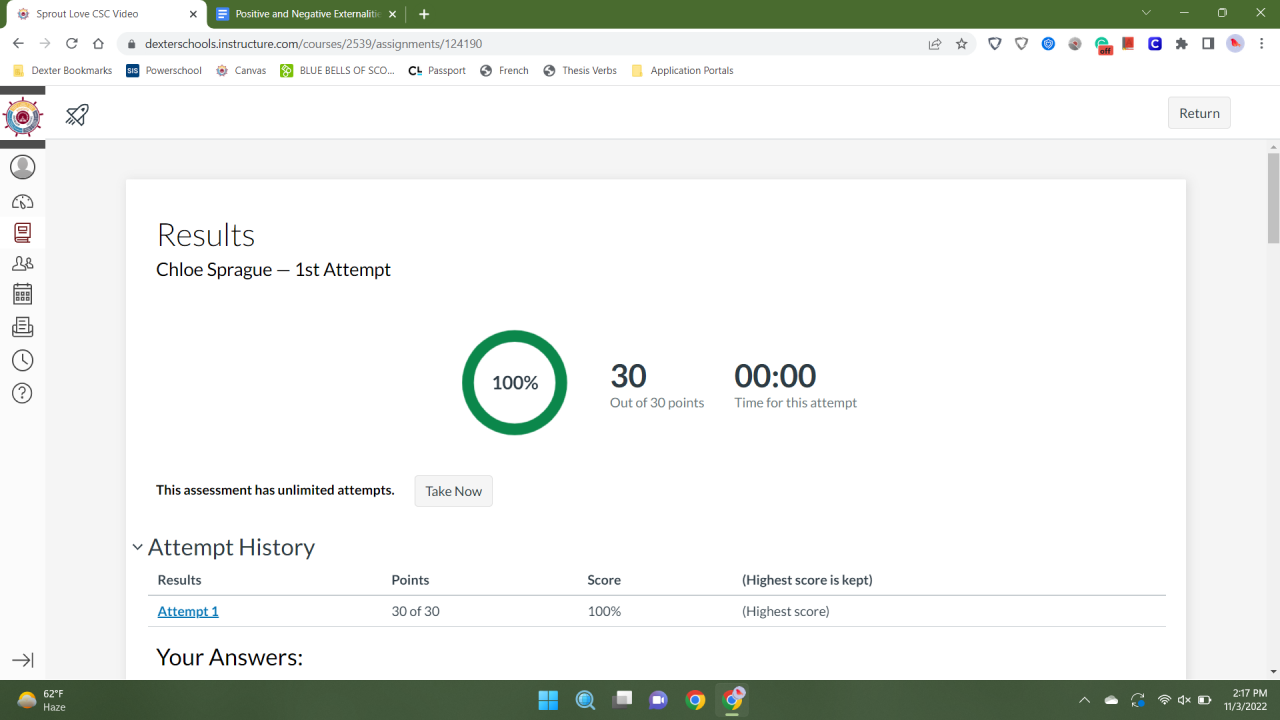Open Windows Search from the taskbar
This screenshot has width=1280, height=720.
point(585,700)
